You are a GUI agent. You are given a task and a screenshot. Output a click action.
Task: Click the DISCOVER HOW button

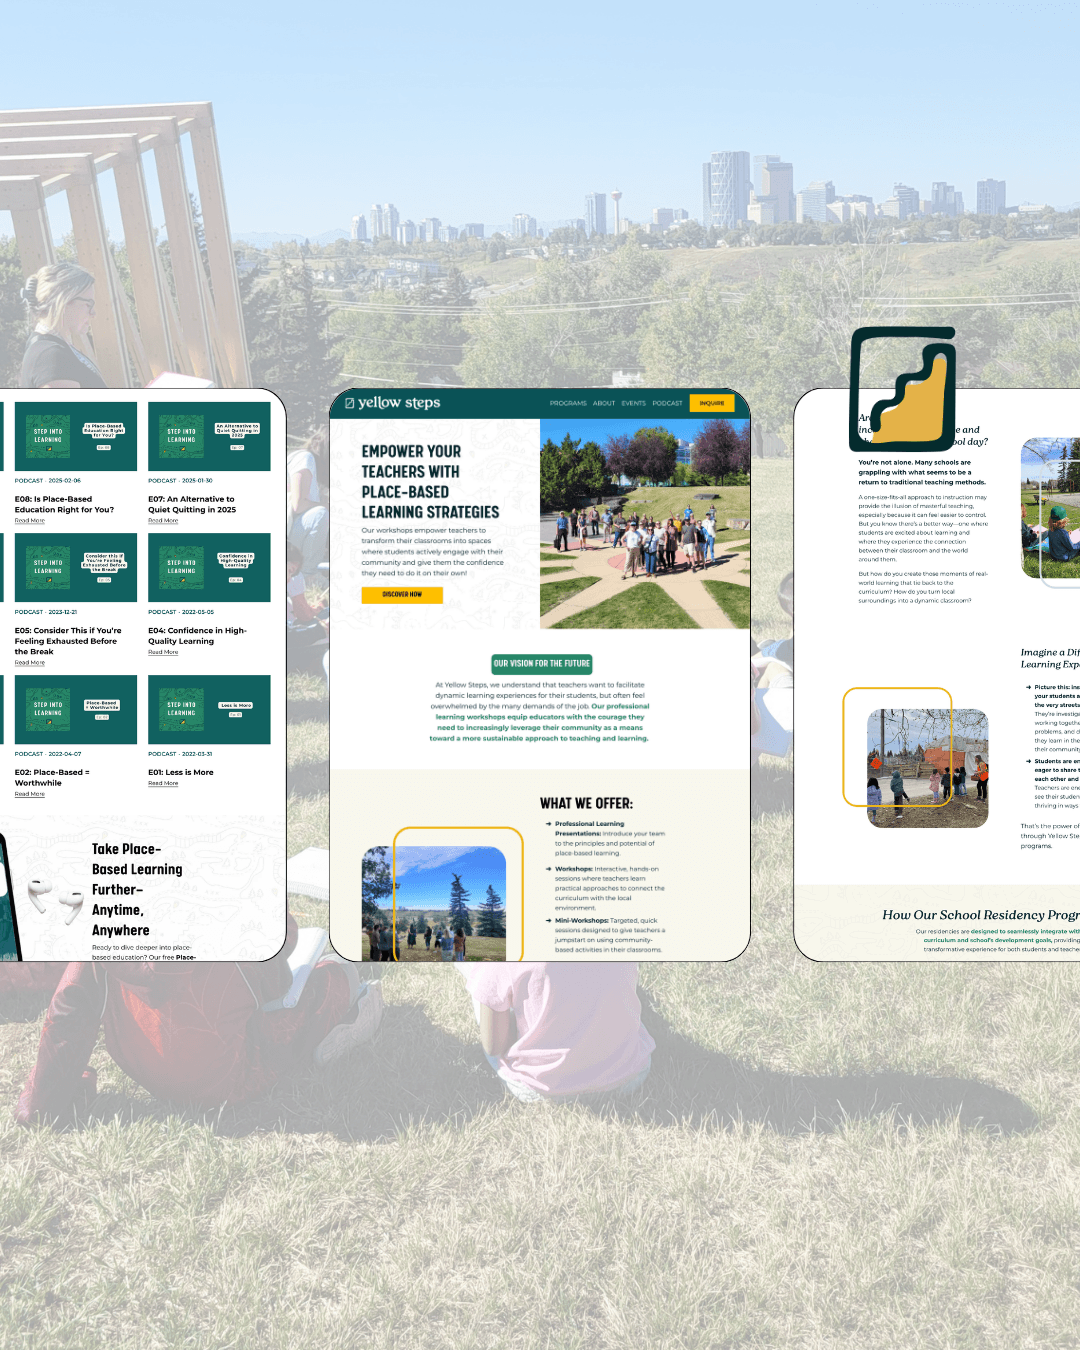pos(402,594)
